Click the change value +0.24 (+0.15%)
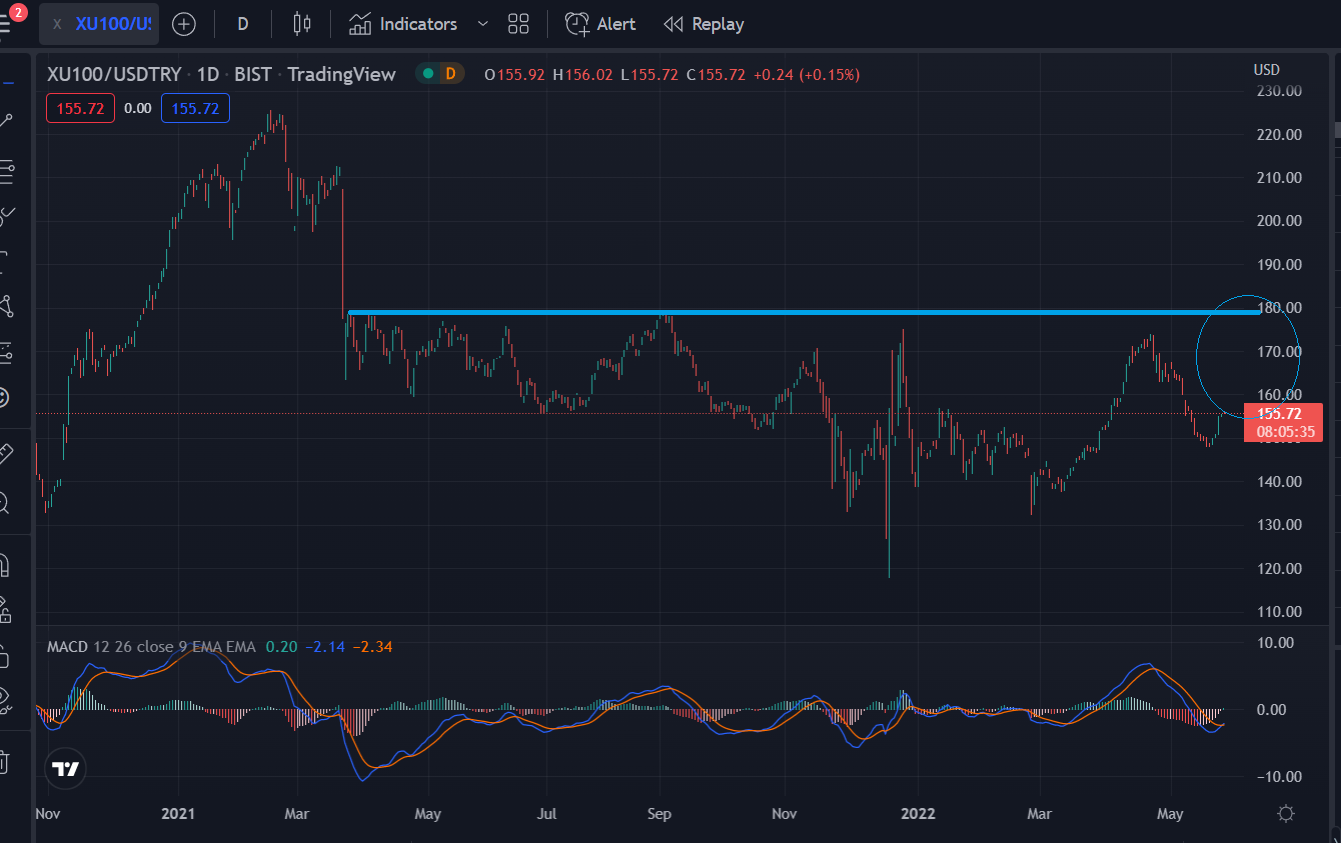The image size is (1341, 843). [x=806, y=74]
